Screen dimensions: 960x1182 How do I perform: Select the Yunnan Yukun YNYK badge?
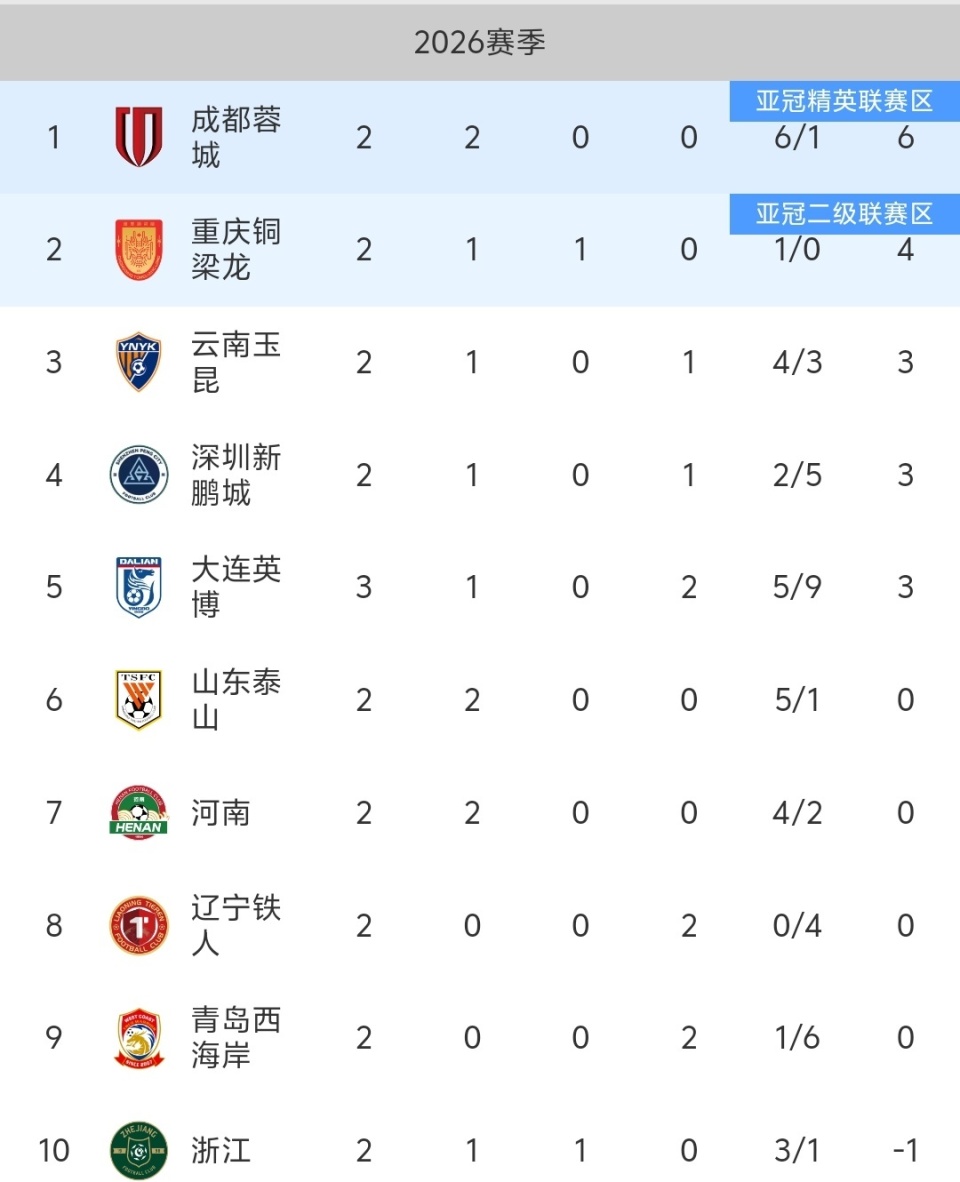[138, 362]
